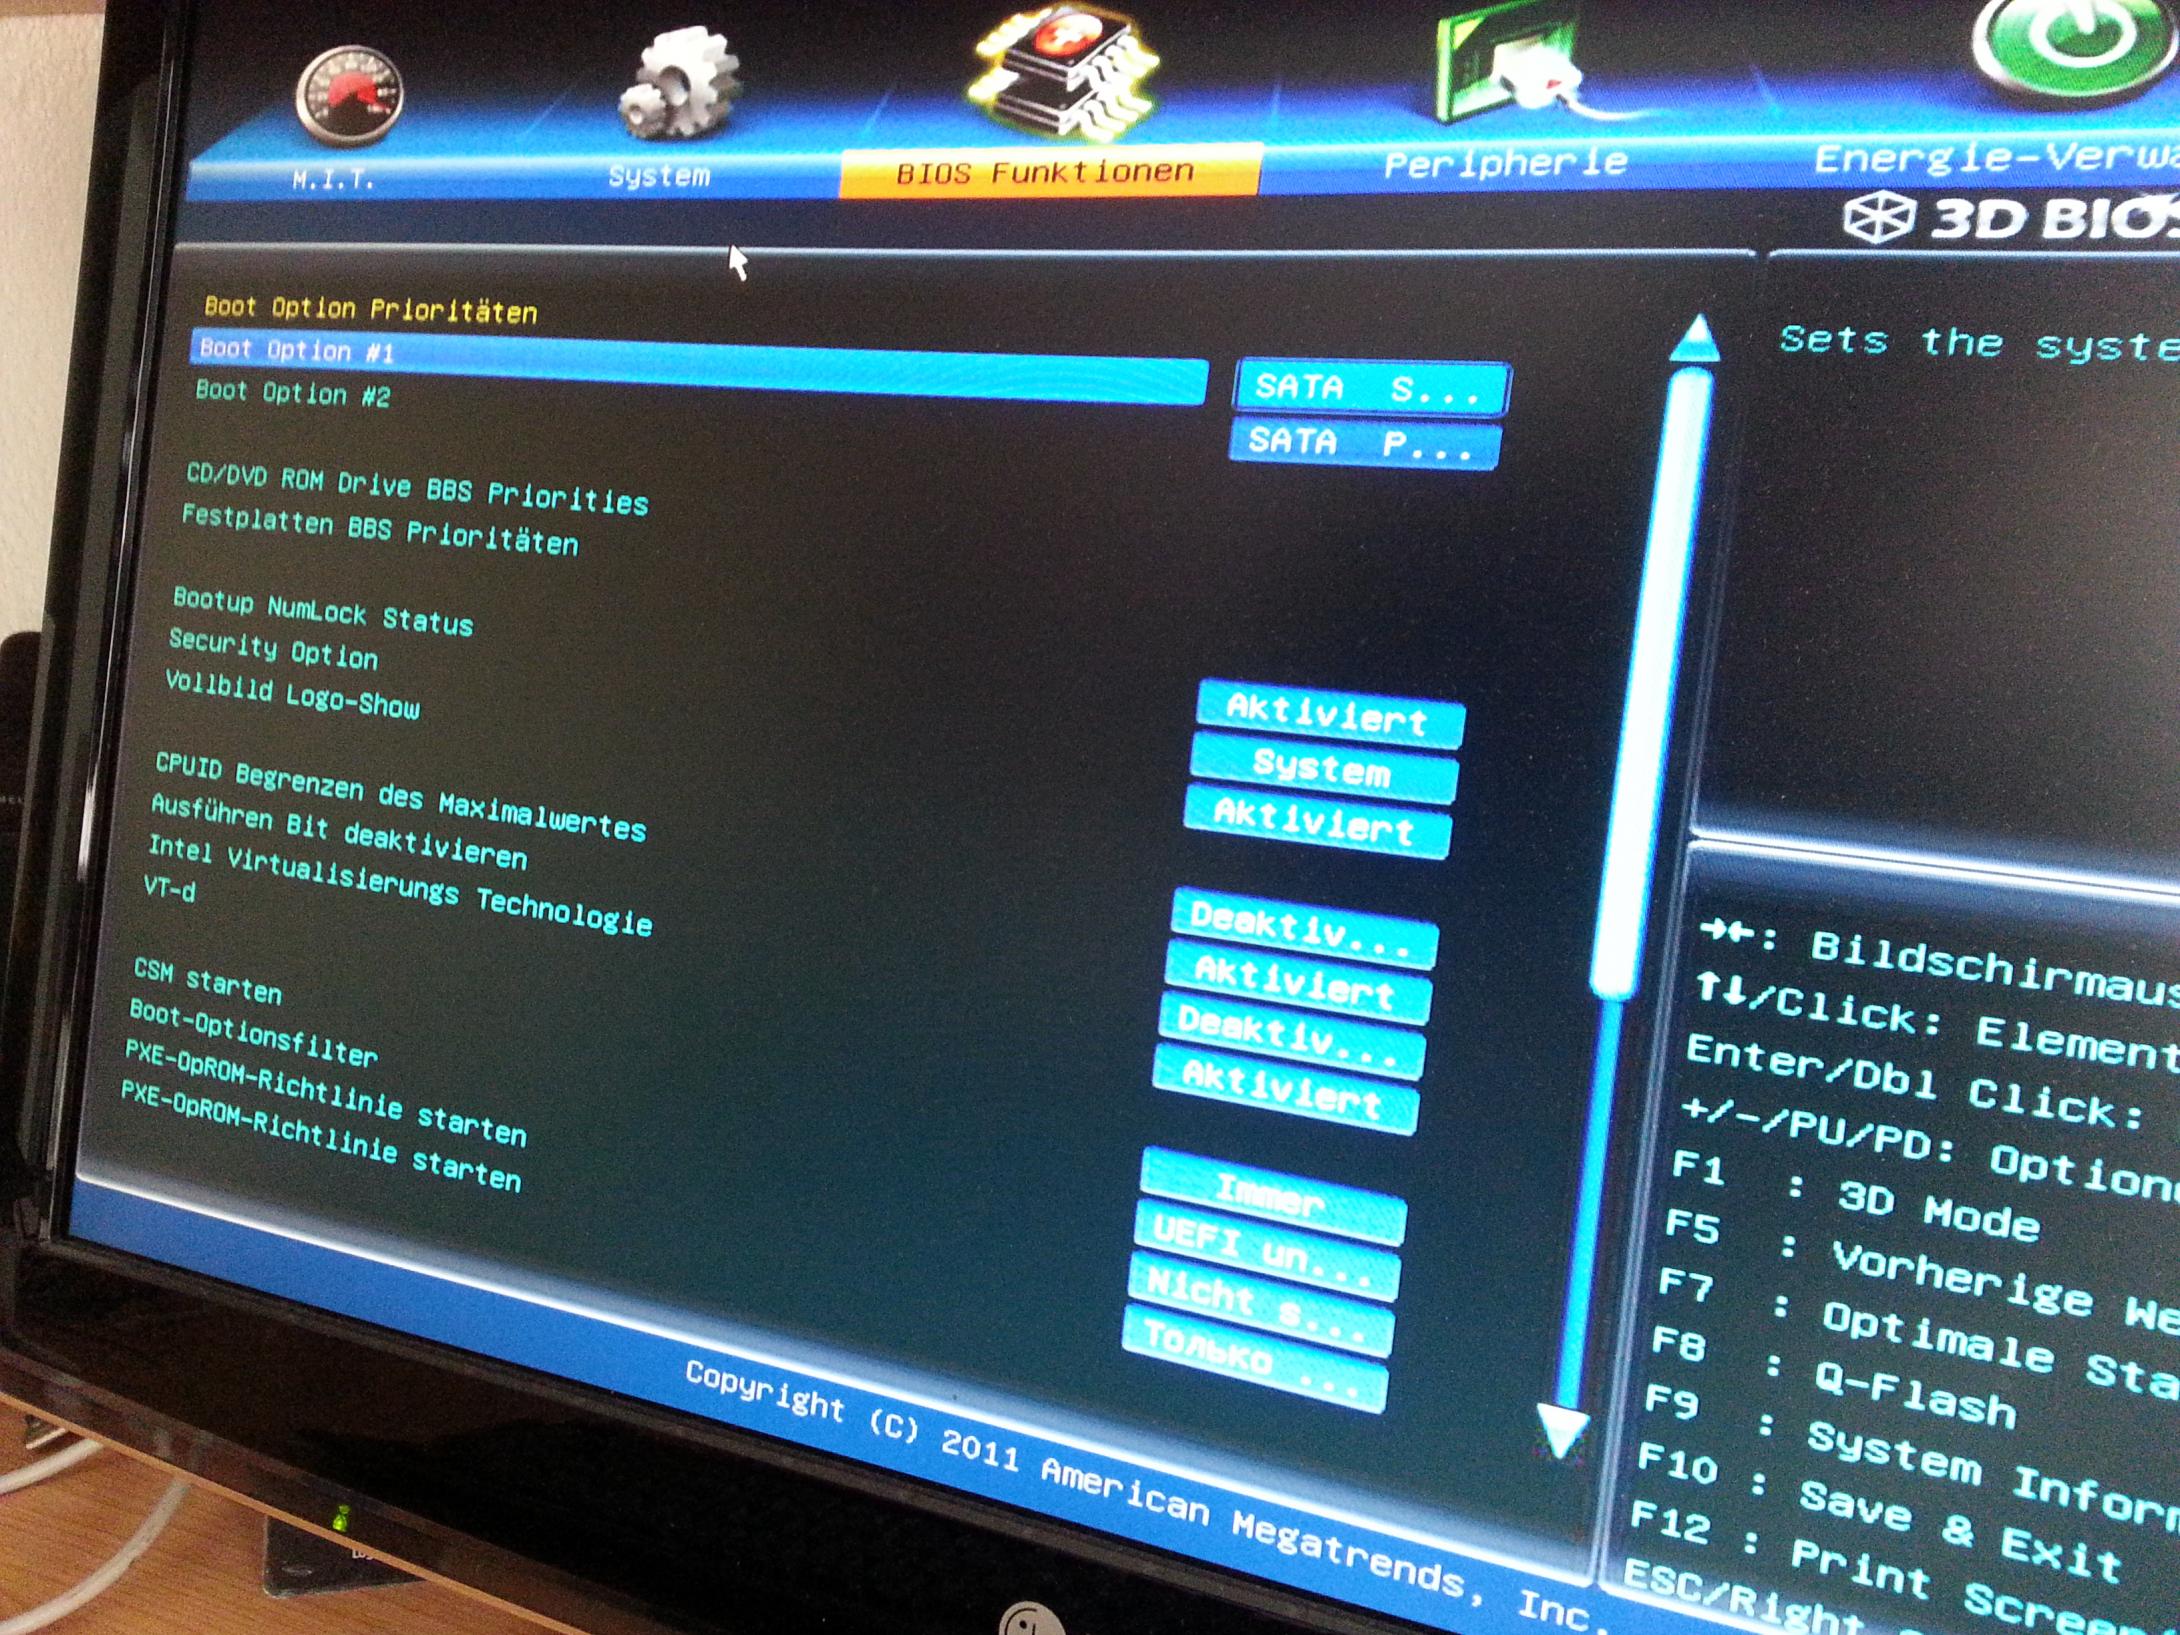Click the M.I.T. speedometer icon

pyautogui.click(x=349, y=97)
